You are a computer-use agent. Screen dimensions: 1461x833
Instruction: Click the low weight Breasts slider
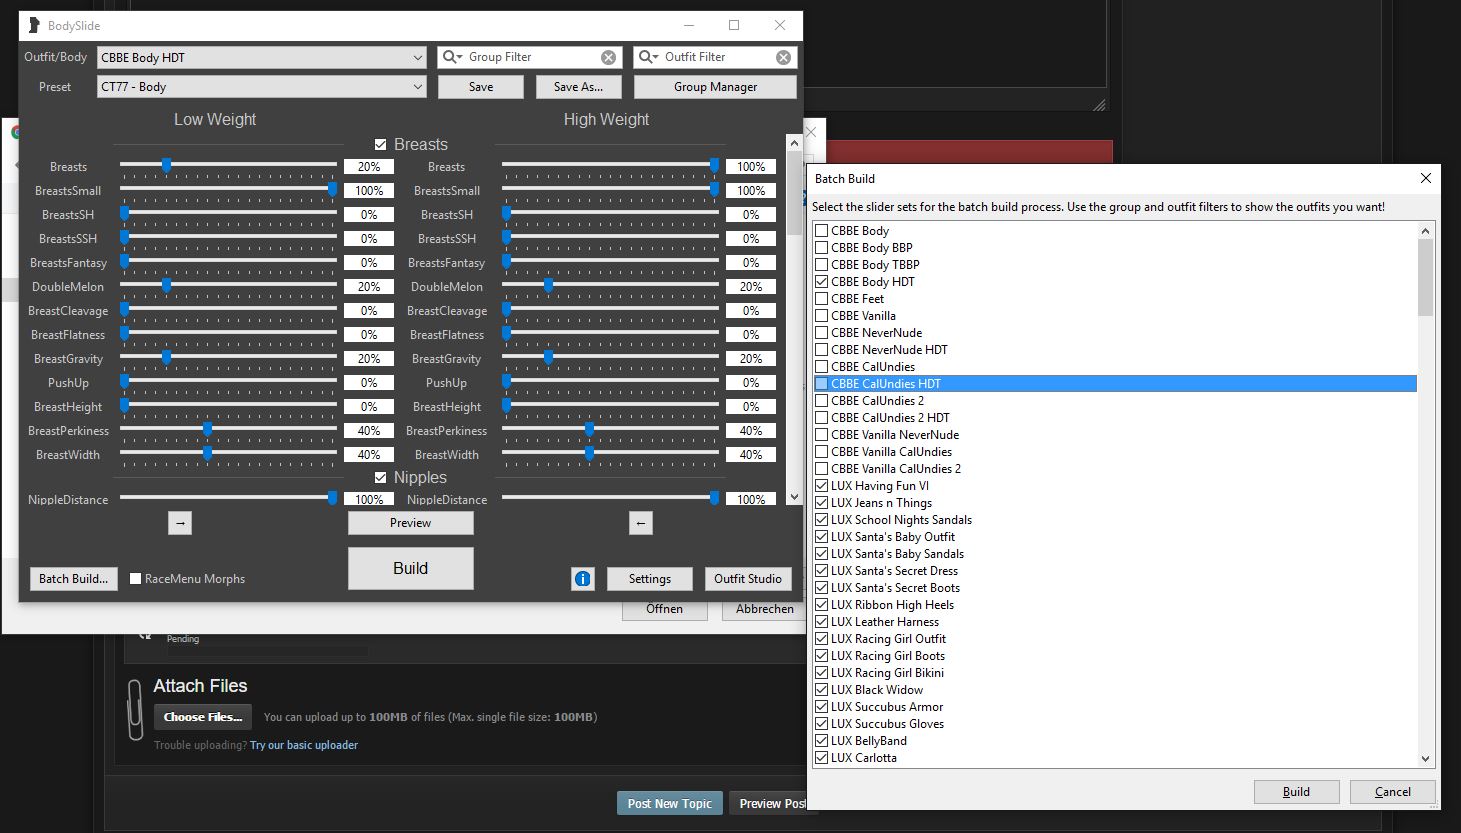(228, 167)
